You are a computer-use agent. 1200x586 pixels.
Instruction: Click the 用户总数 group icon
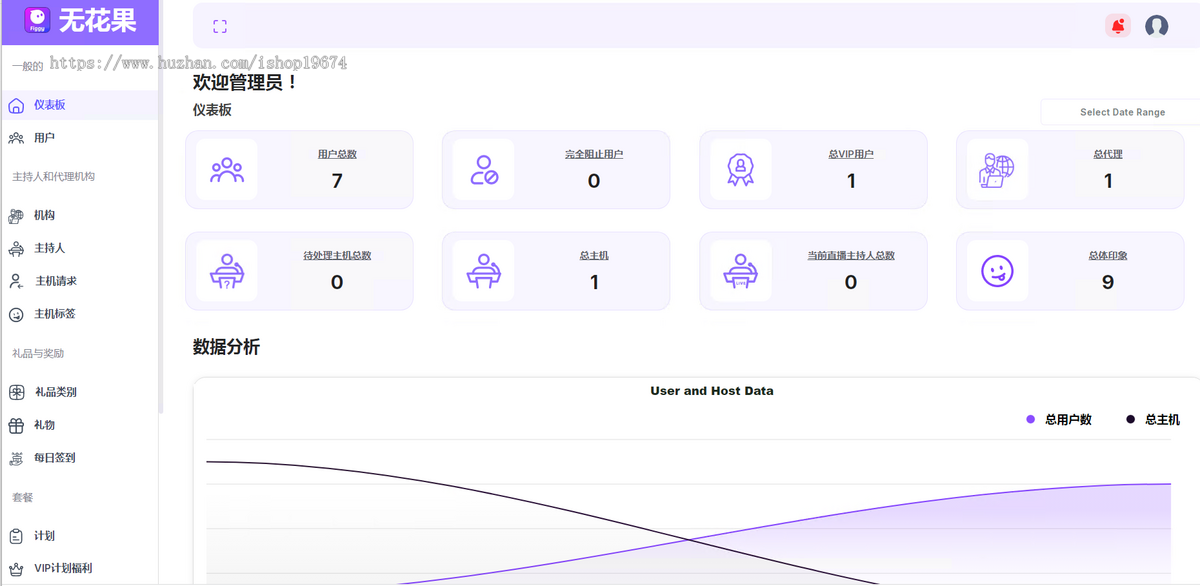tap(227, 170)
